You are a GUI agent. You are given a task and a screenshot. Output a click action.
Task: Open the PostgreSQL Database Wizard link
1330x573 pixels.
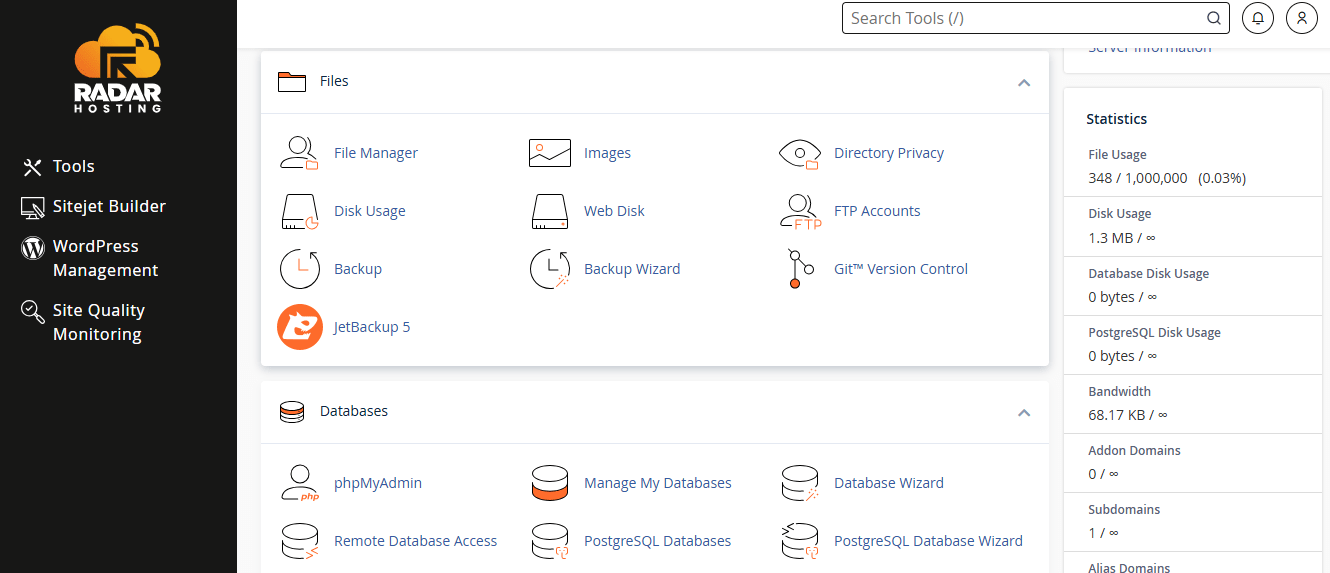click(x=928, y=541)
